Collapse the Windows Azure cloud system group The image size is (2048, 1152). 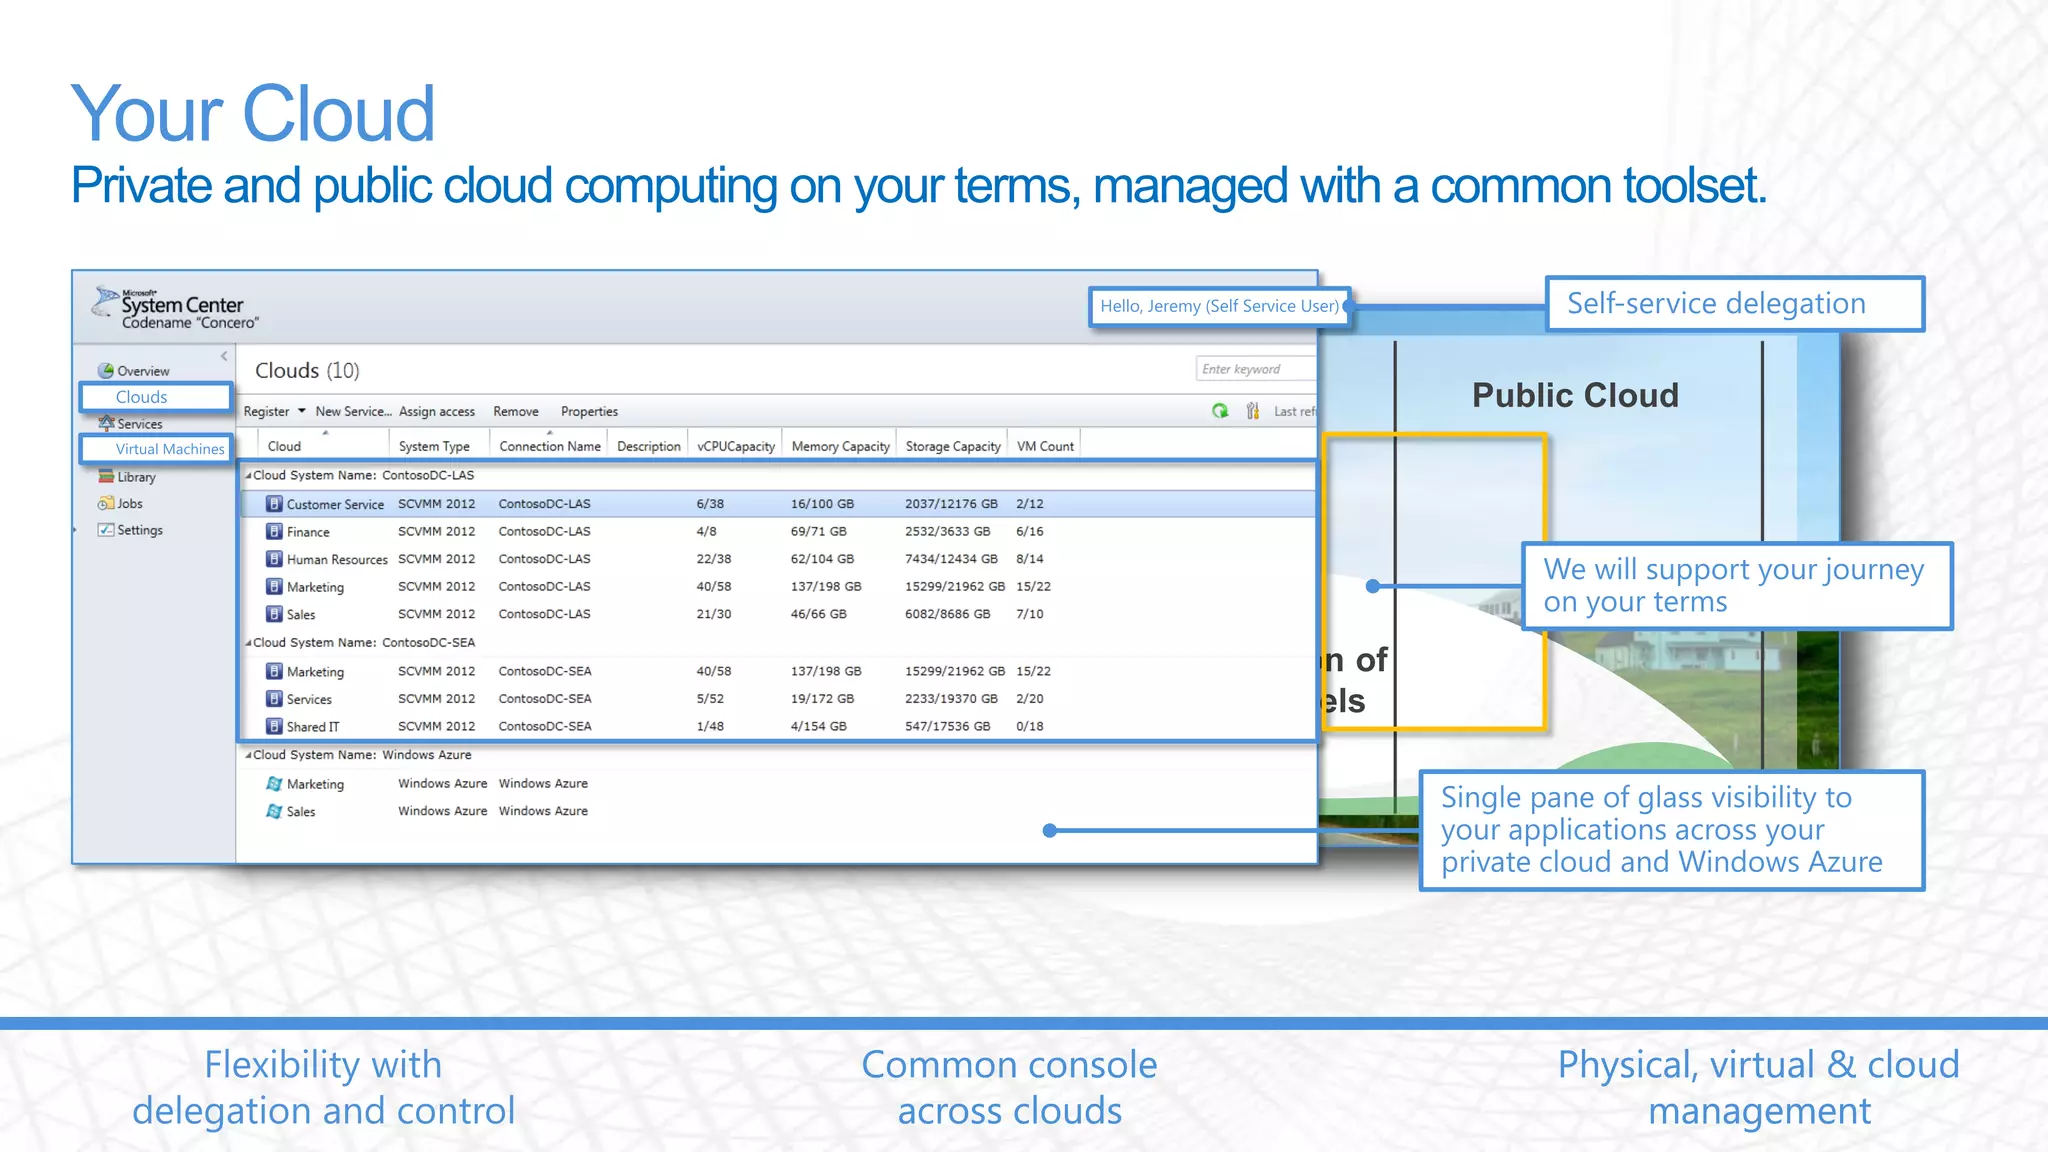248,756
